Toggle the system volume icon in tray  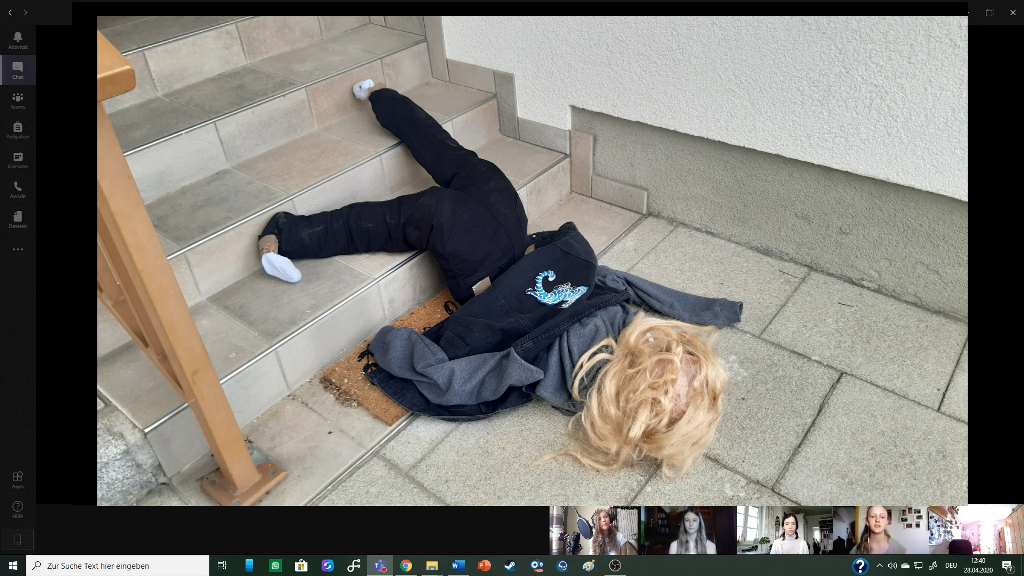click(892, 566)
